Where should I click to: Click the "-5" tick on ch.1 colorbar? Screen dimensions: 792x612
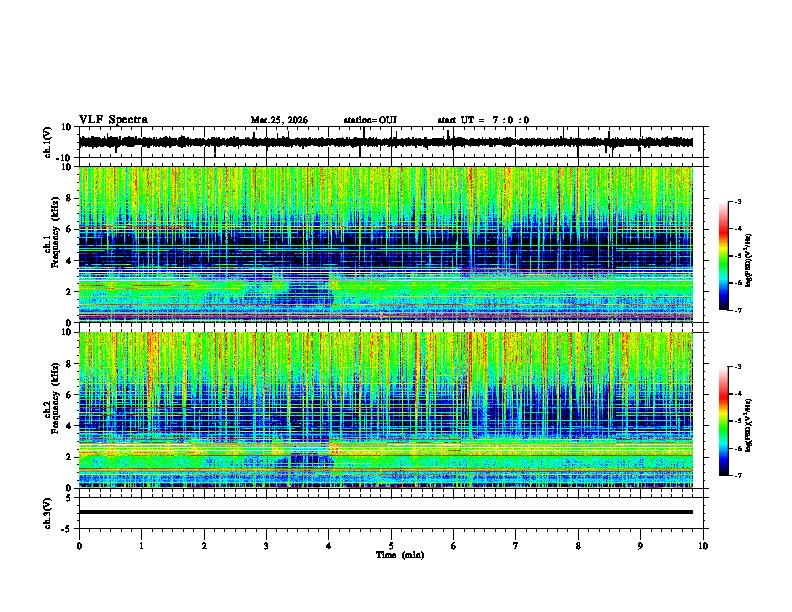(738, 256)
